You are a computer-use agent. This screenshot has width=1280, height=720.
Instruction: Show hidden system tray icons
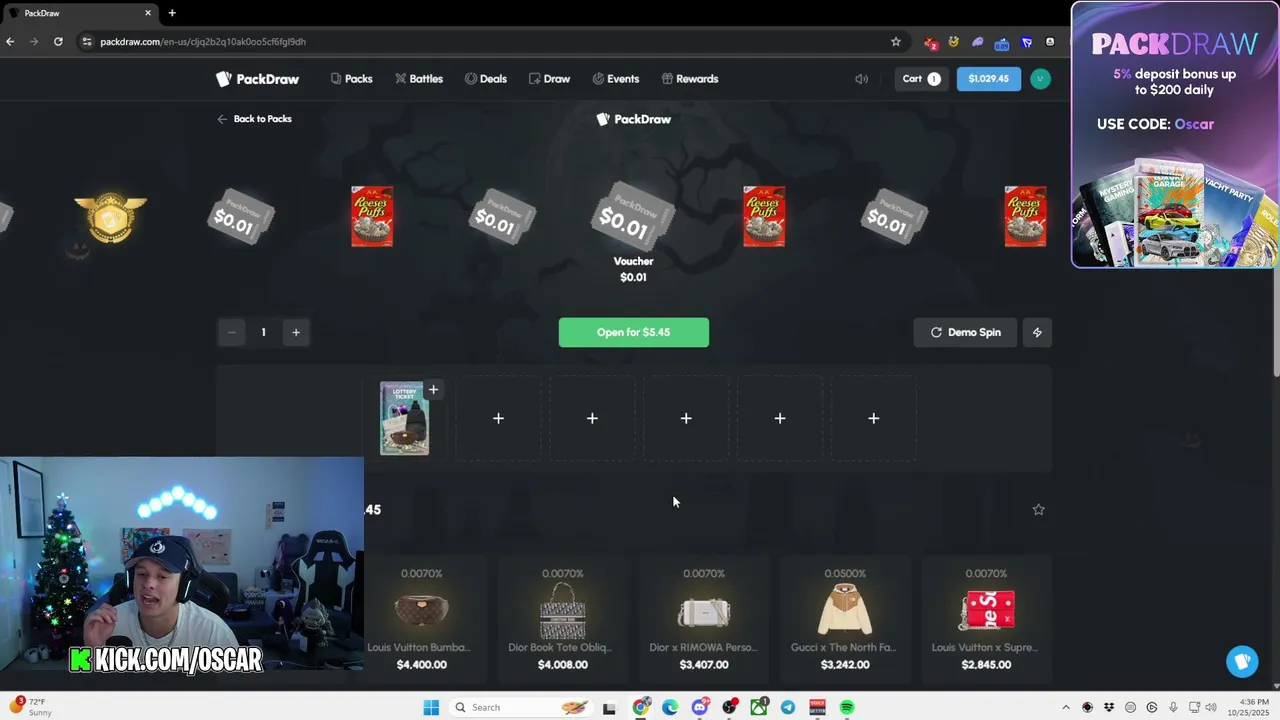pos(1066,707)
